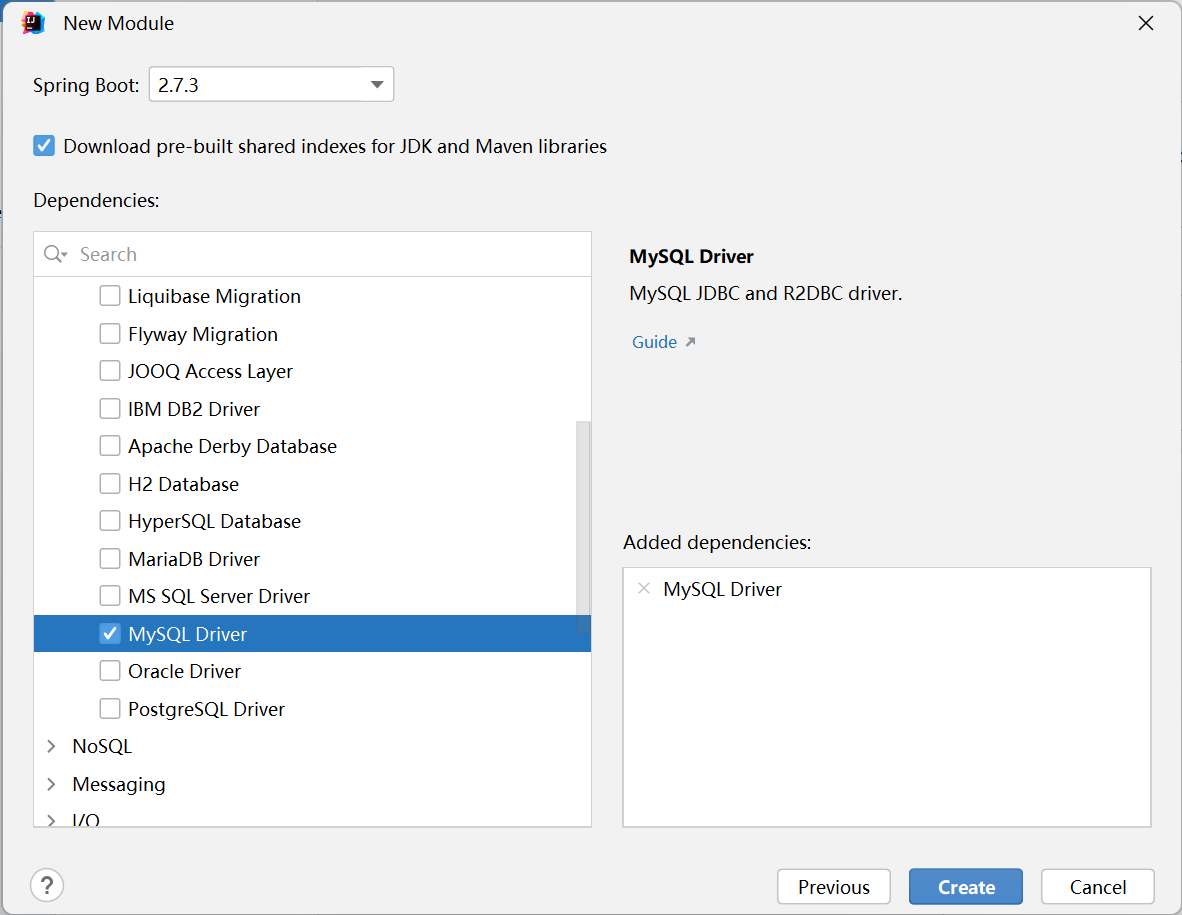Close the New Module dialog
This screenshot has height=915, width=1182.
(1146, 23)
